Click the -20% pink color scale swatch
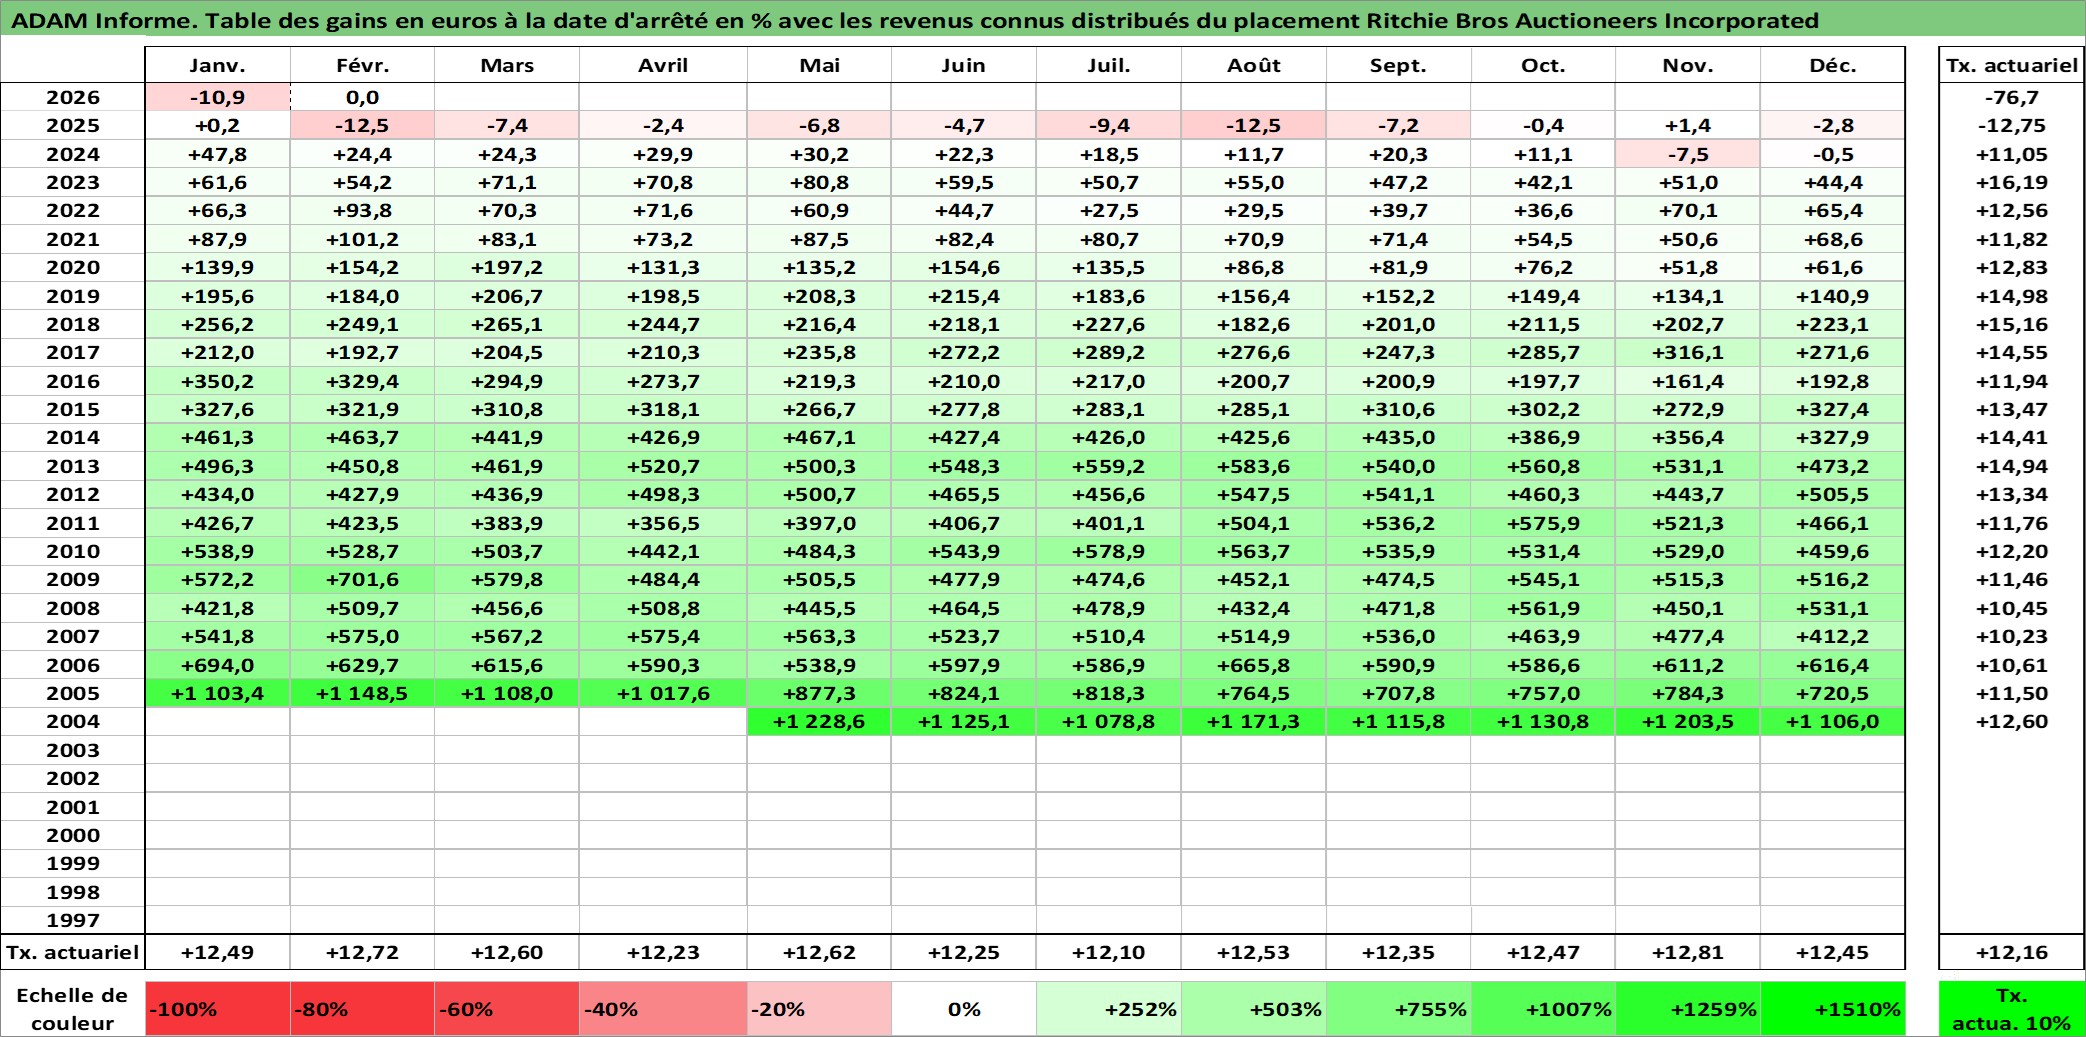The width and height of the screenshot is (2086, 1037). (x=819, y=1009)
